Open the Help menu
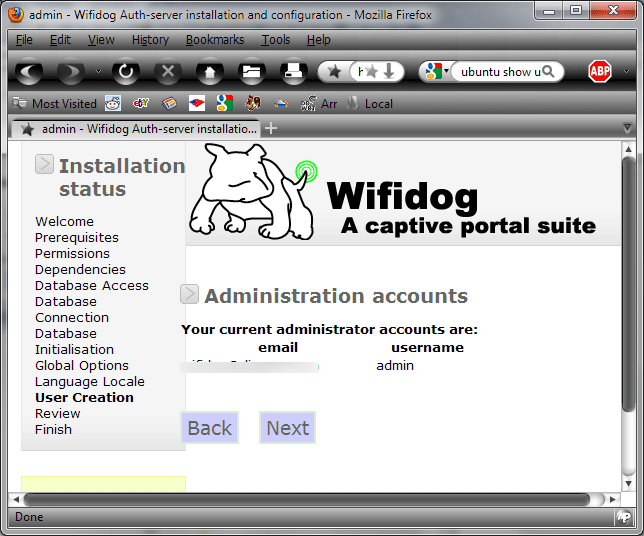 [x=319, y=40]
